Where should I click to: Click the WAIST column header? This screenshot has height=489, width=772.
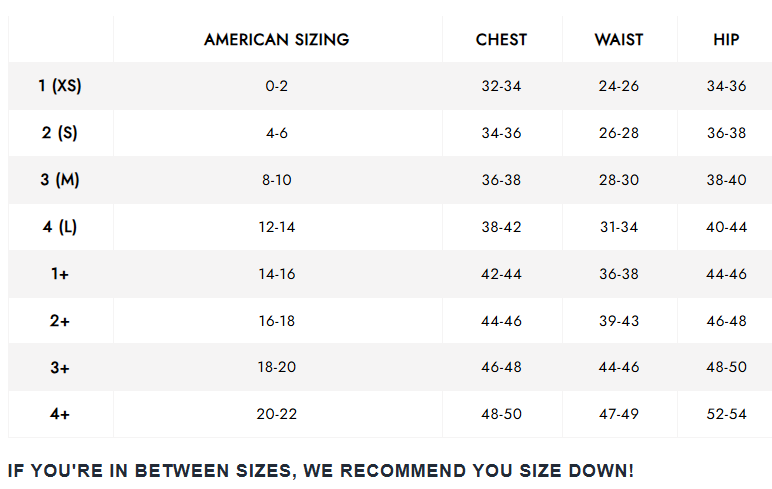point(619,39)
